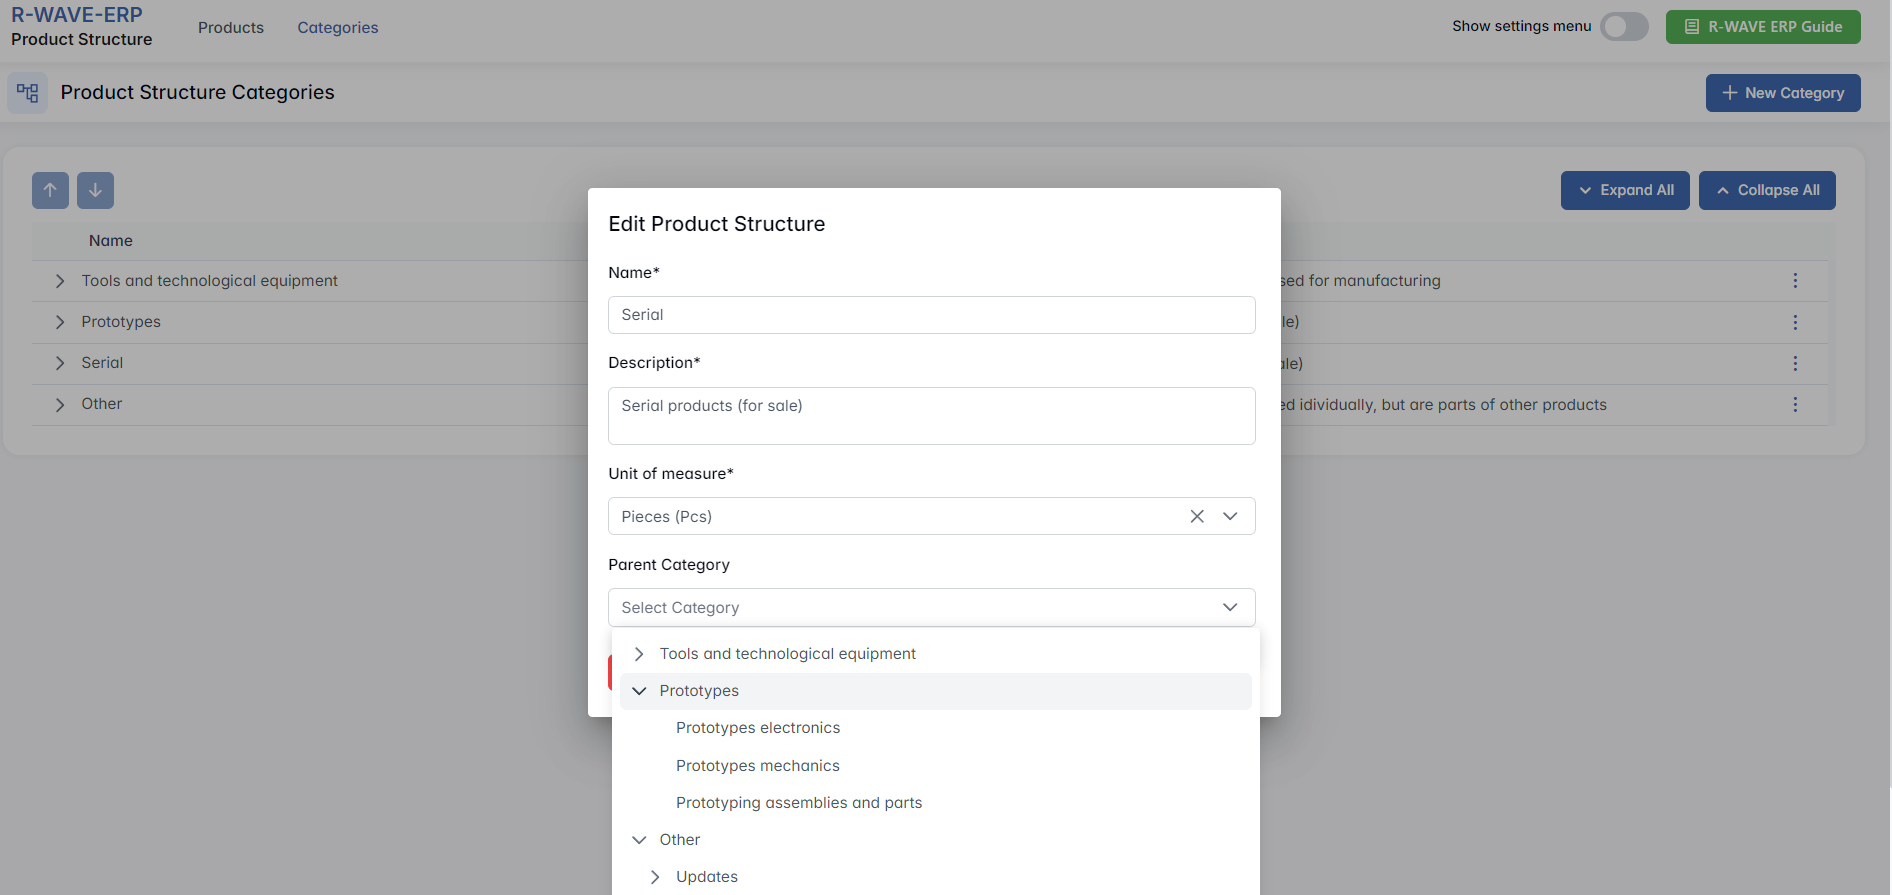Expand the Updates node in dropdown
This screenshot has height=895, width=1892.
tap(655, 877)
